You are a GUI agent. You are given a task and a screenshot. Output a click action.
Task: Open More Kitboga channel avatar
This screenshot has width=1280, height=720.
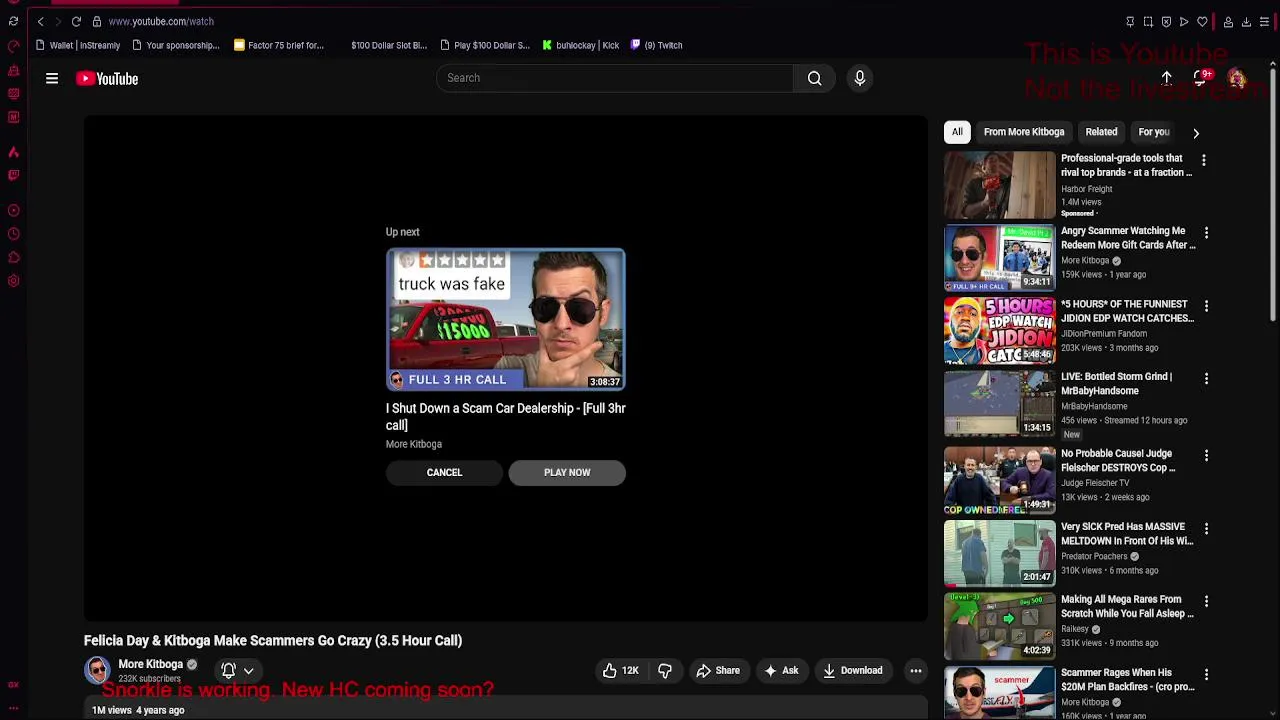pyautogui.click(x=97, y=670)
